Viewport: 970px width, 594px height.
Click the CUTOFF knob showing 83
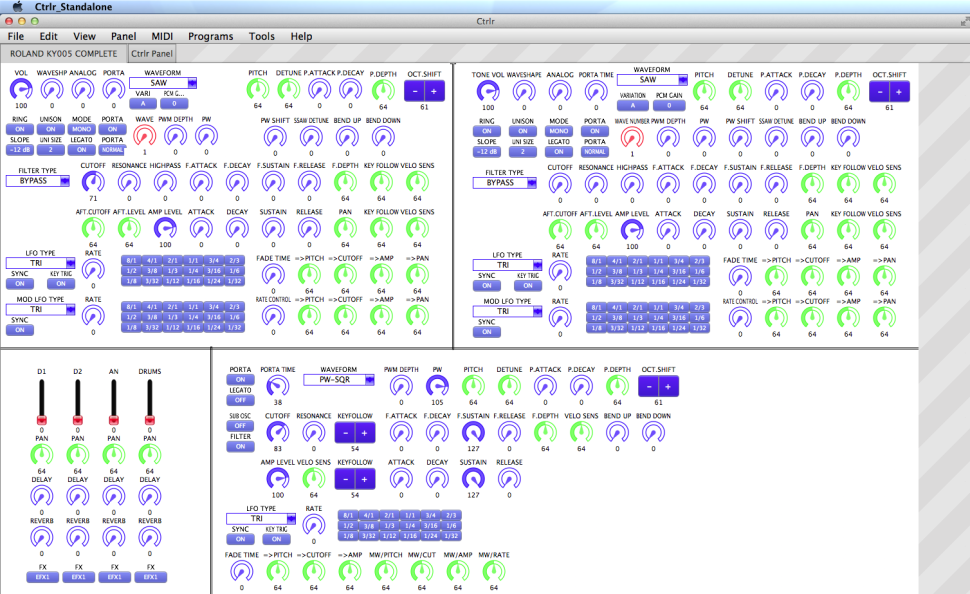click(x=278, y=432)
